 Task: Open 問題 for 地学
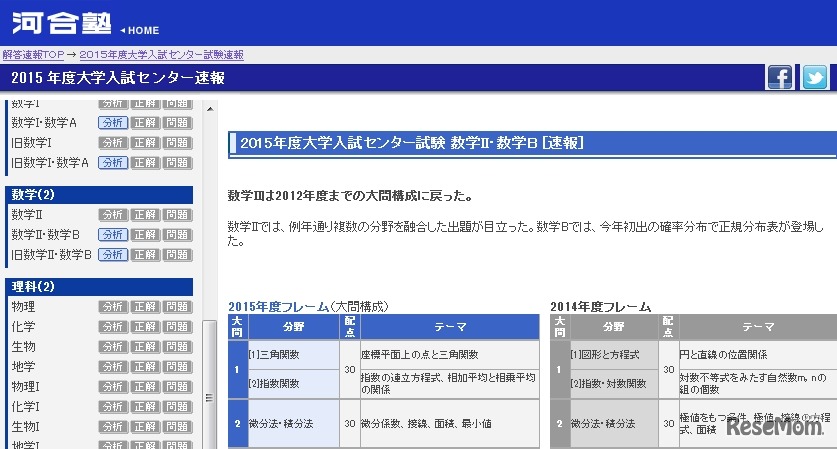click(x=177, y=367)
